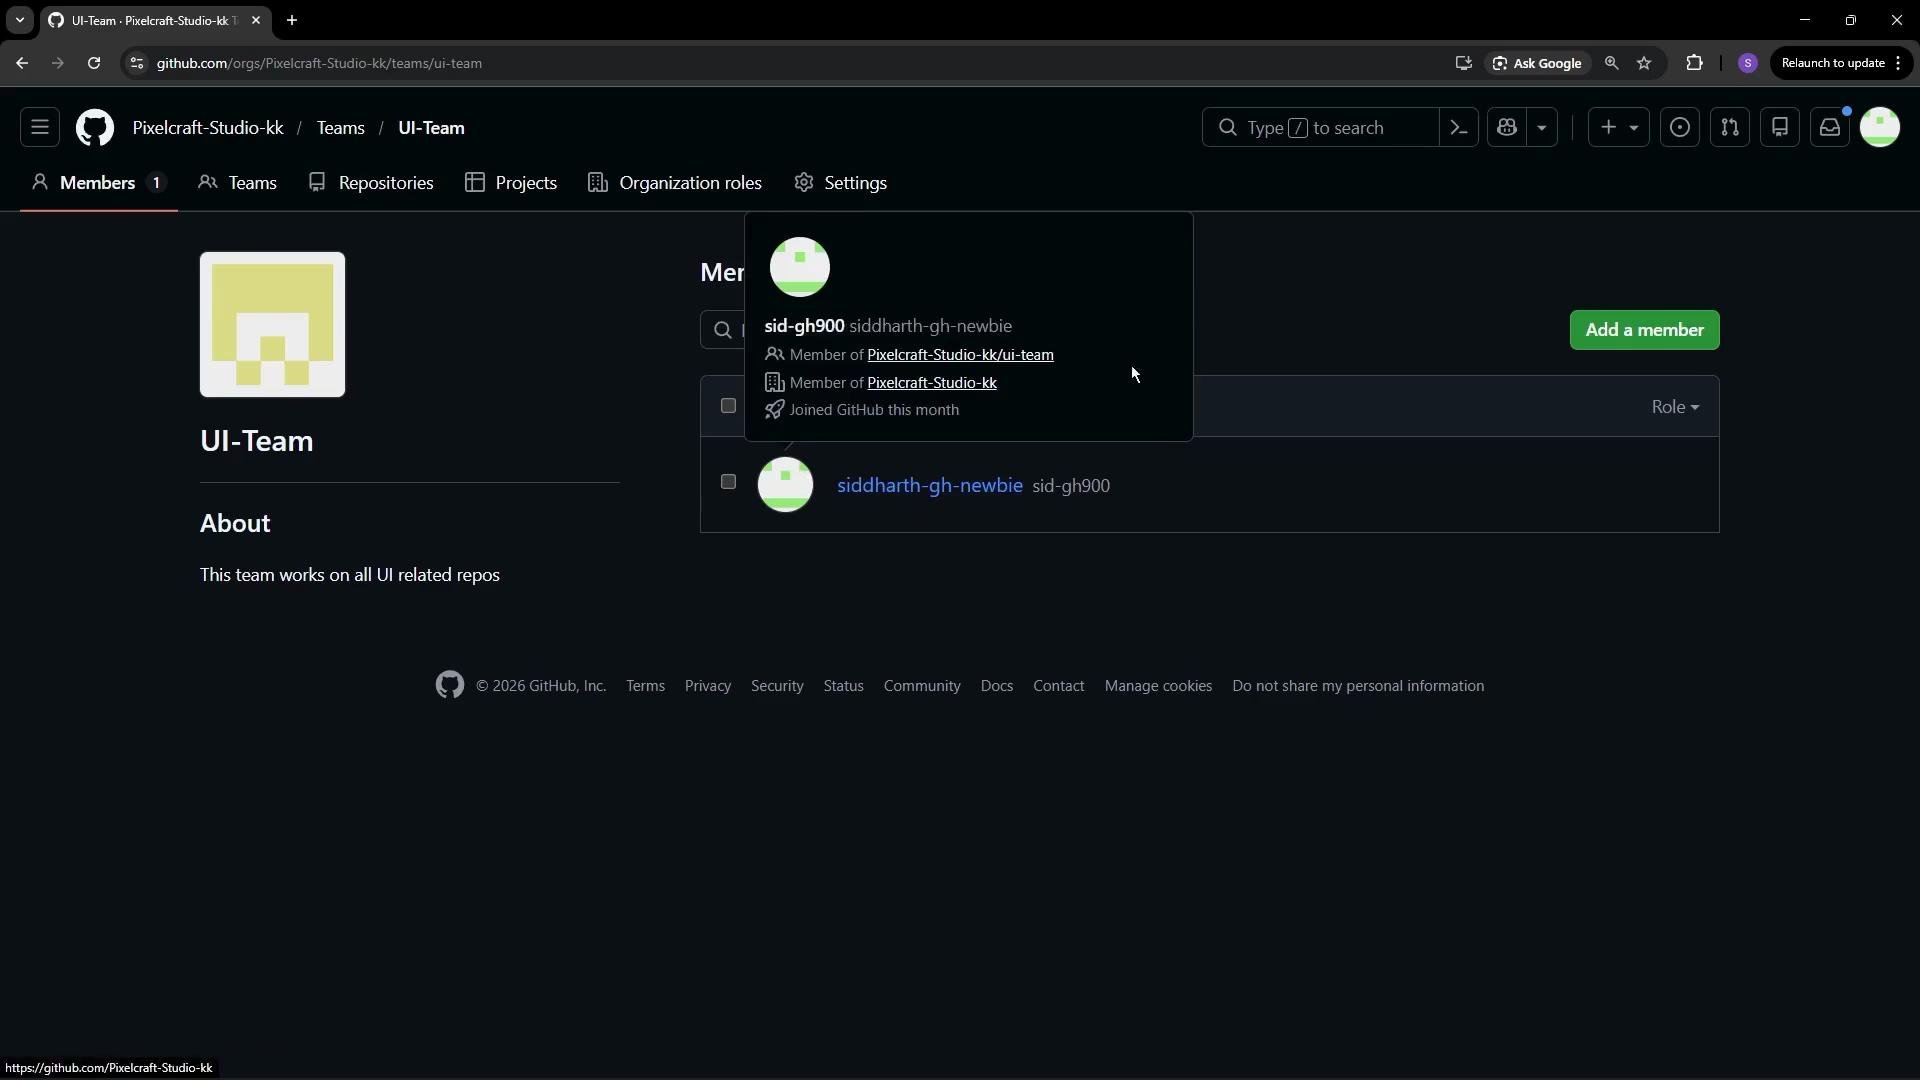1920x1080 pixels.
Task: Open the footer GitHub logo
Action: click(x=450, y=685)
